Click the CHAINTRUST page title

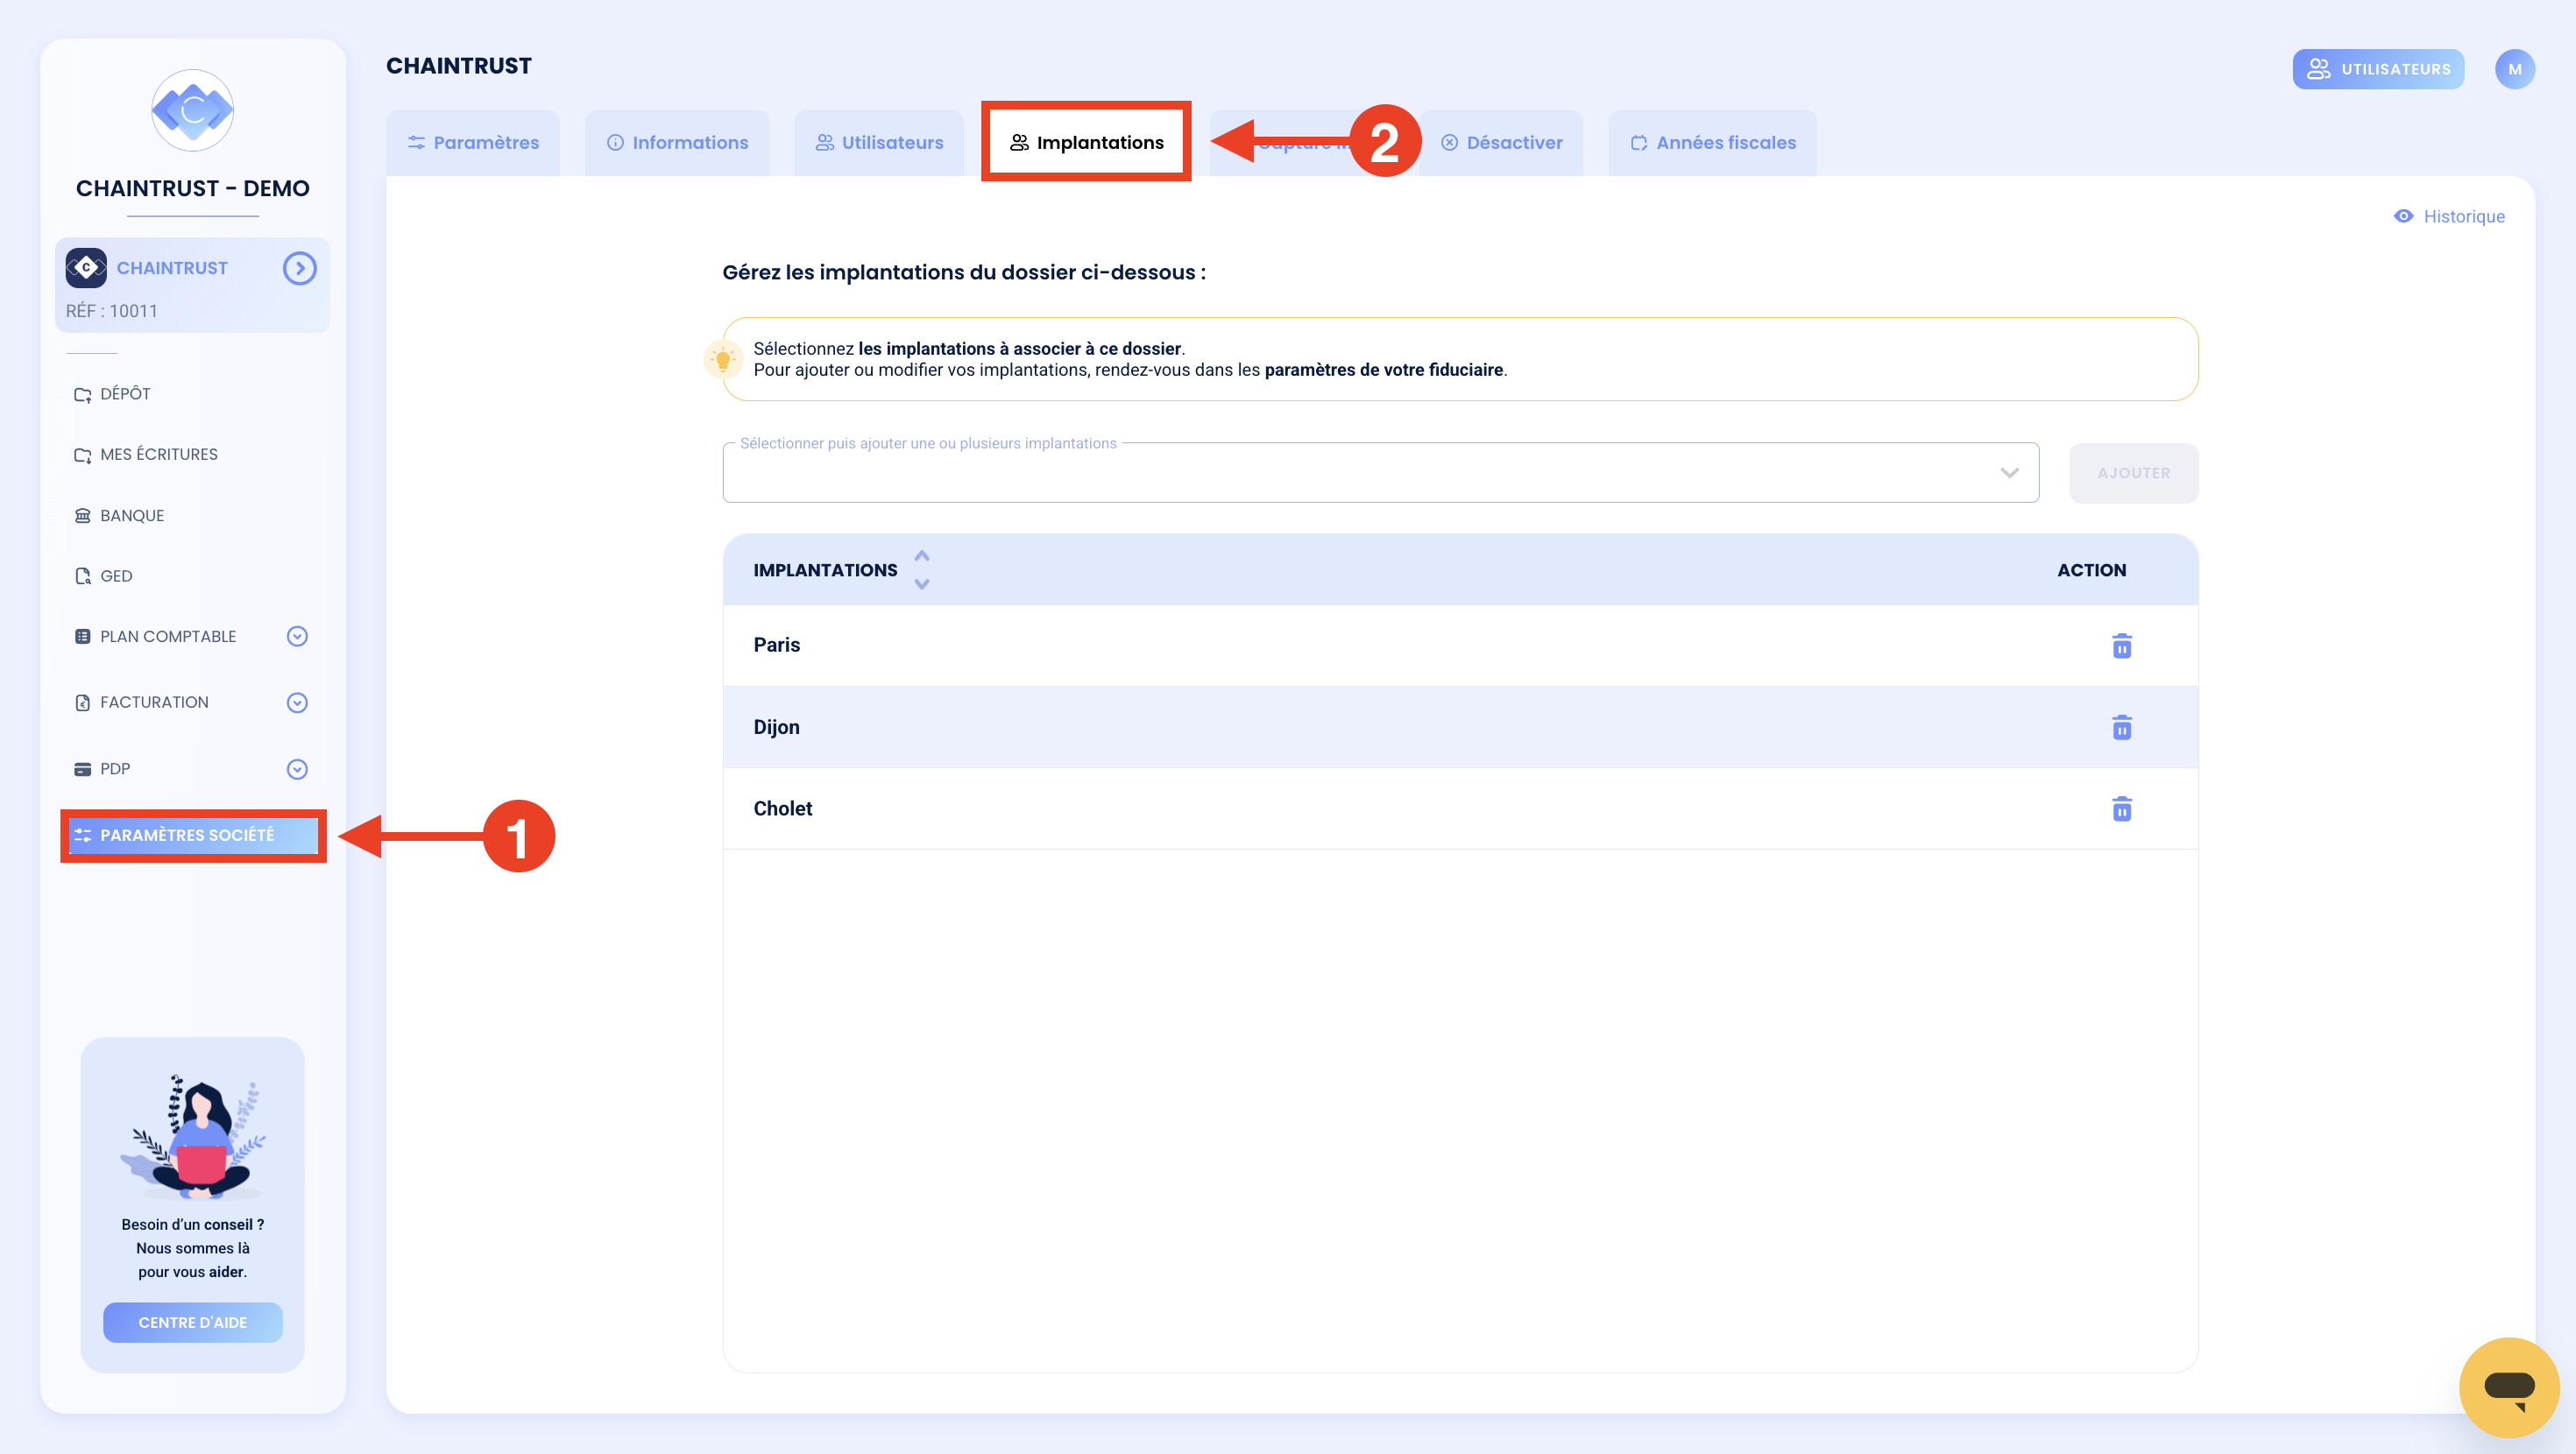[x=459, y=66]
